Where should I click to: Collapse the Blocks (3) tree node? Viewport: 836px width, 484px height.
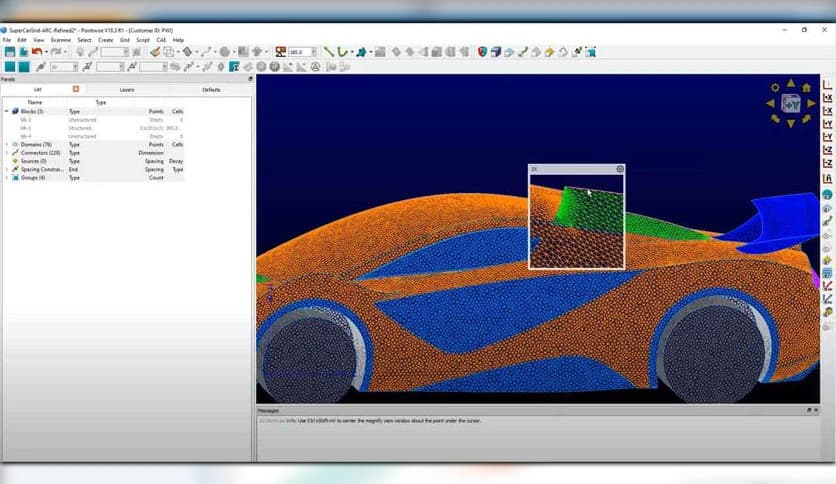6,111
